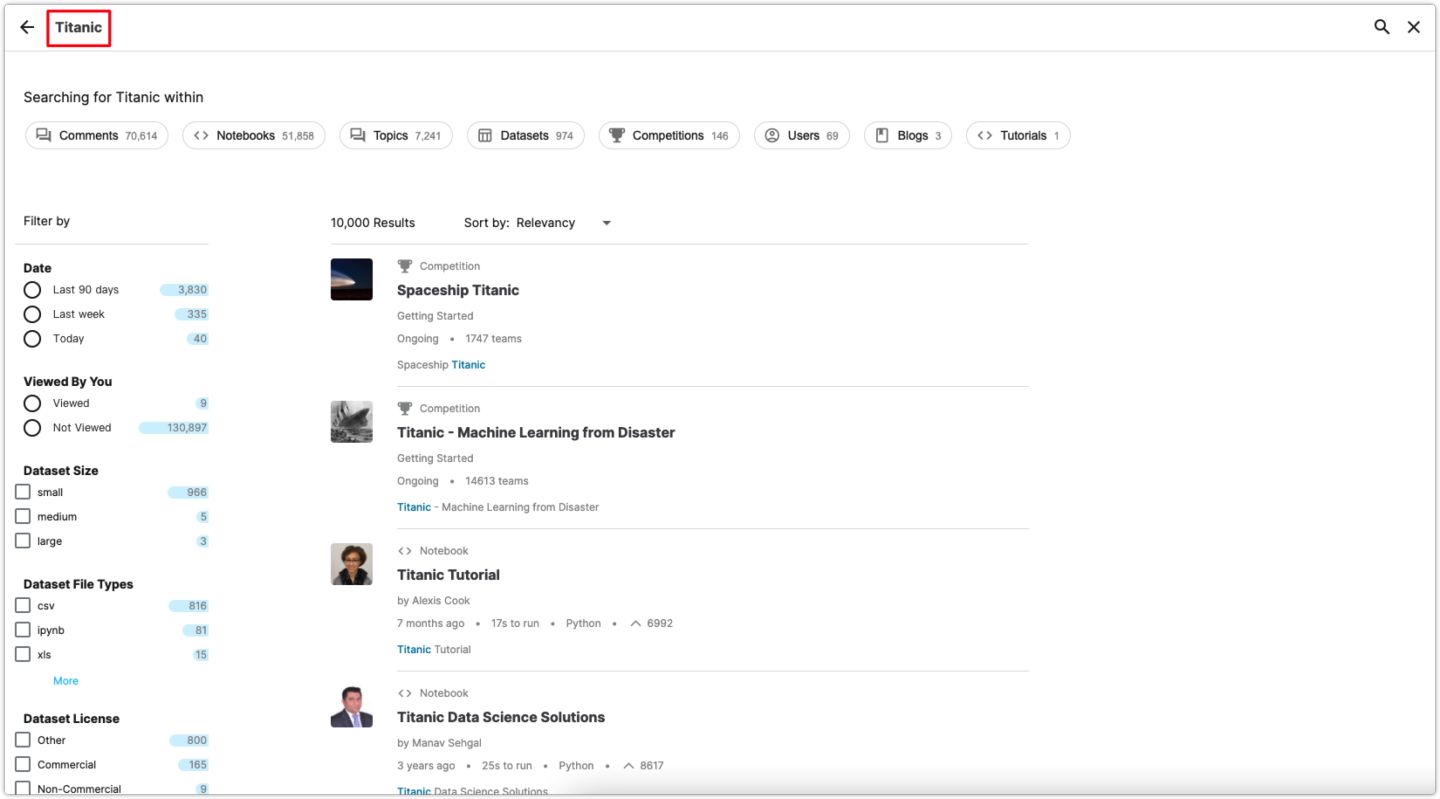Open Titanic Data Science Solutions notebook
Viewport: 1440px width, 799px height.
point(501,717)
